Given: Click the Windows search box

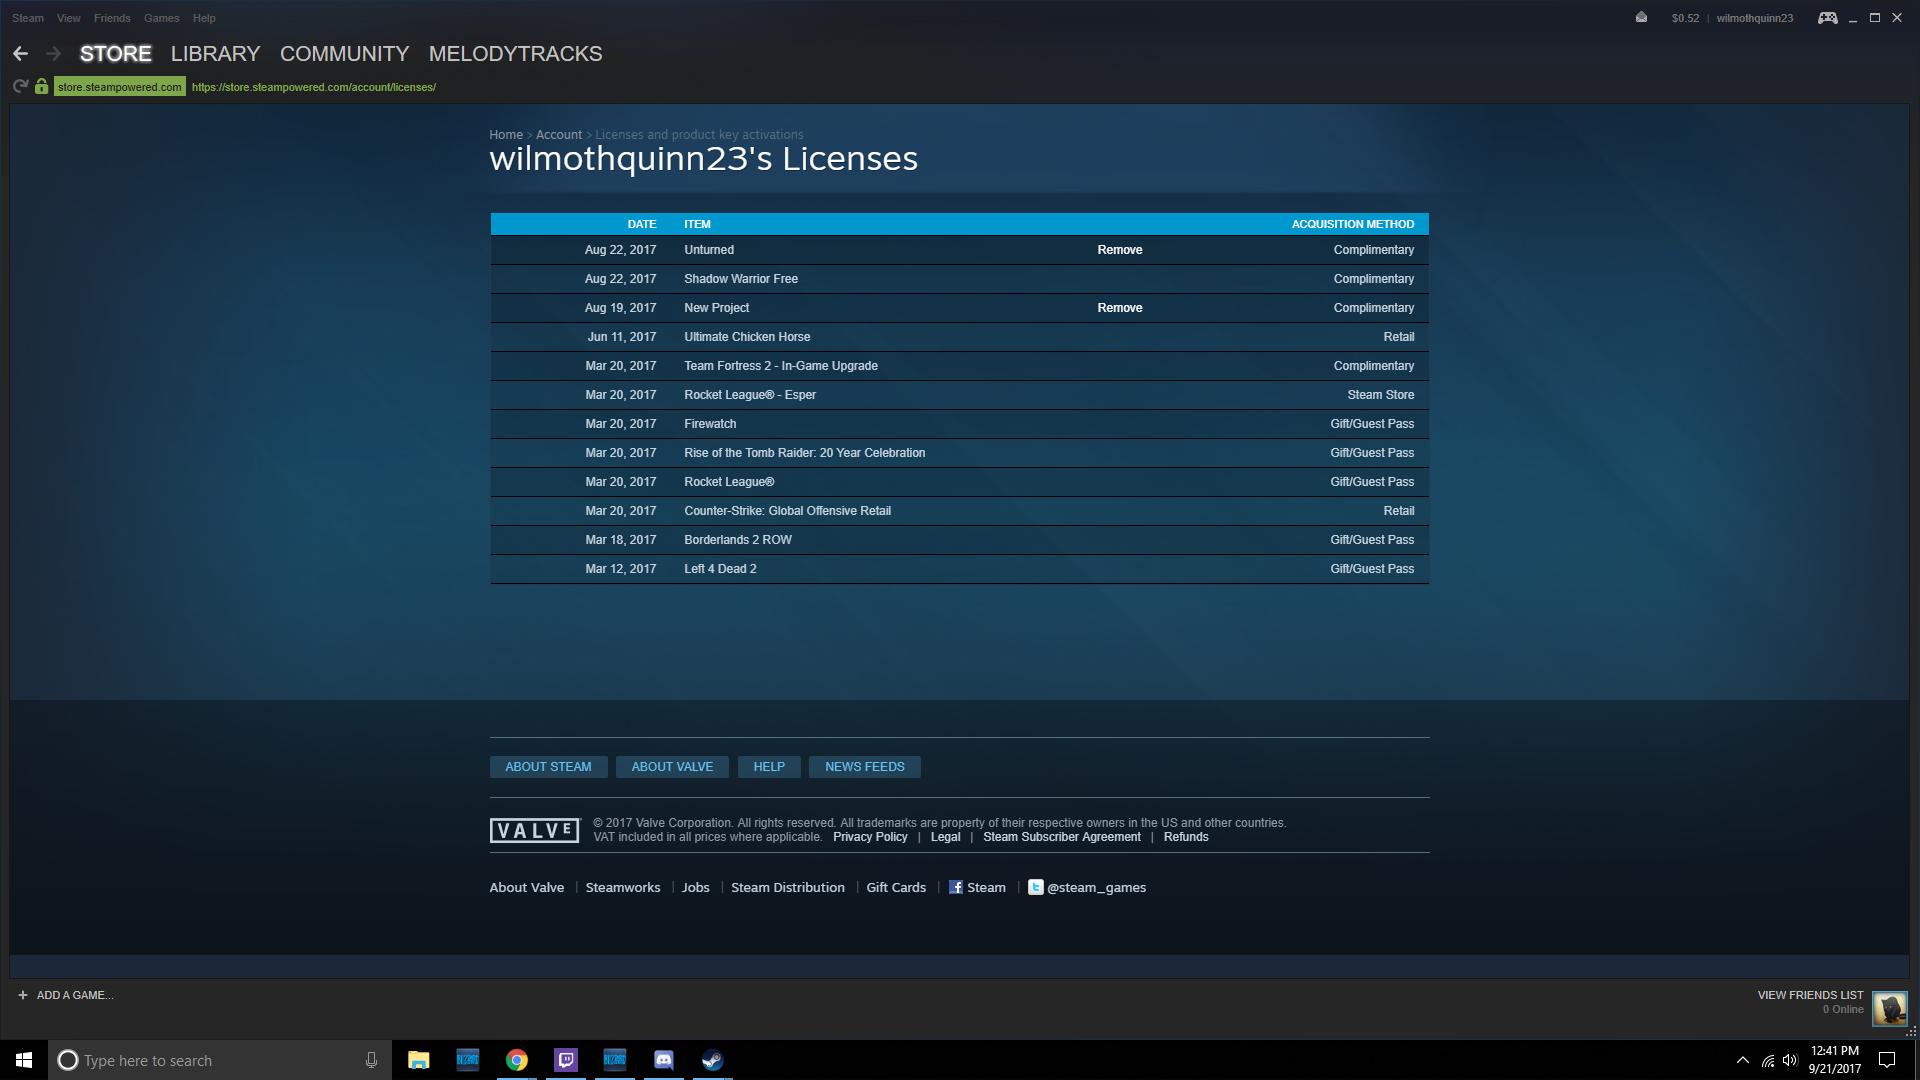Looking at the screenshot, I should [220, 1060].
